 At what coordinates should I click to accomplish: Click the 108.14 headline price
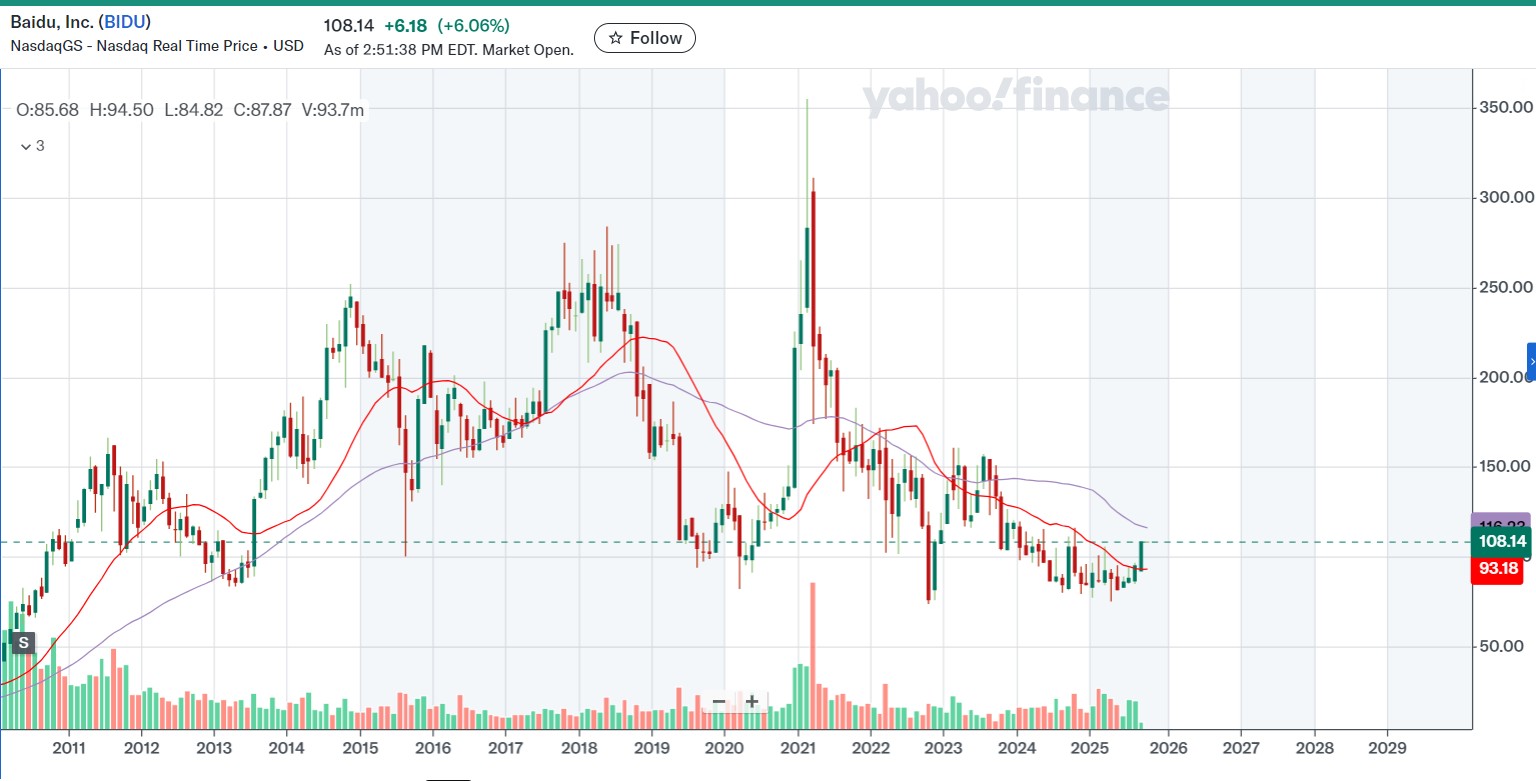(x=348, y=25)
